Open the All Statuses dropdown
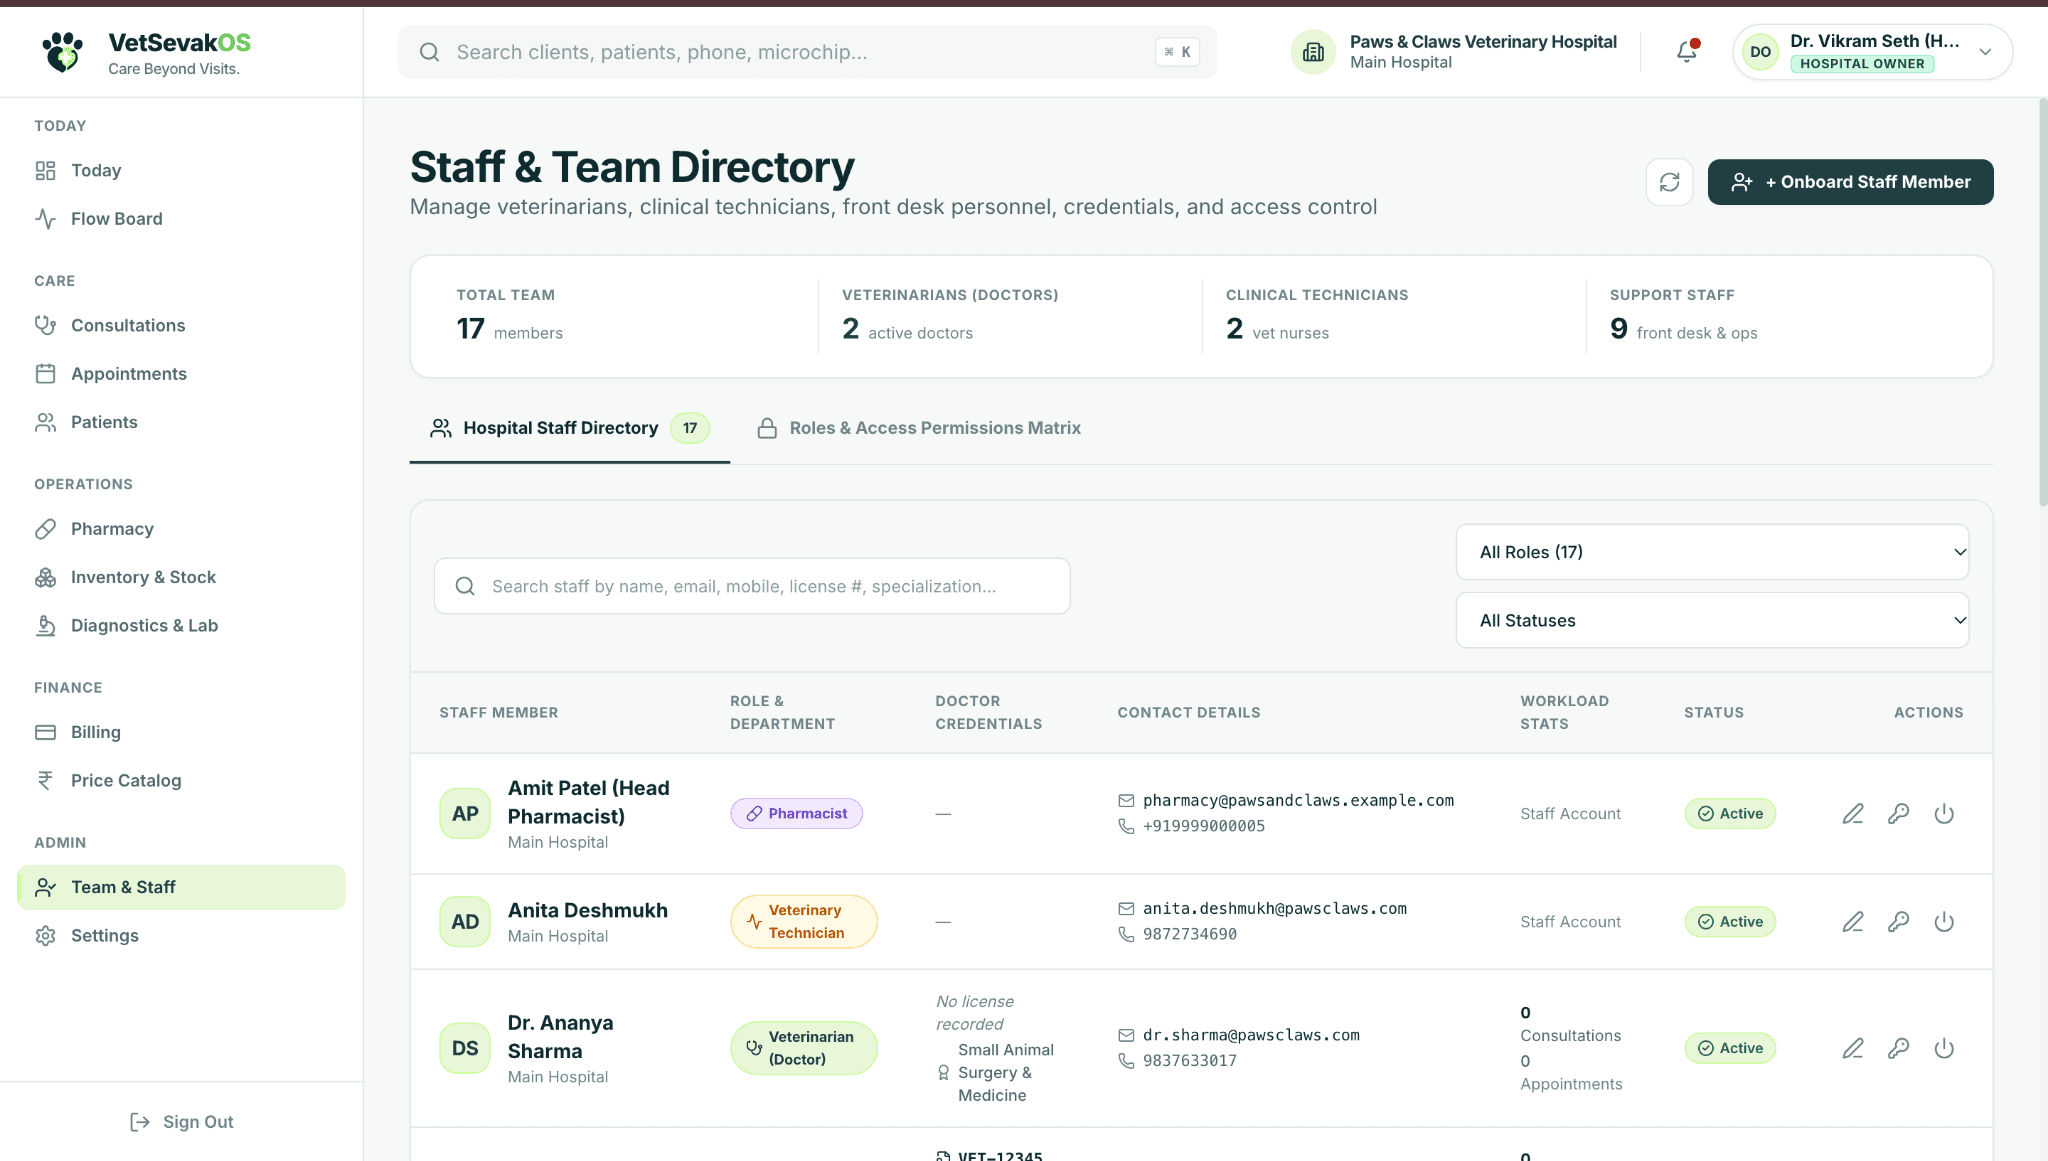The image size is (2048, 1161). (x=1712, y=620)
